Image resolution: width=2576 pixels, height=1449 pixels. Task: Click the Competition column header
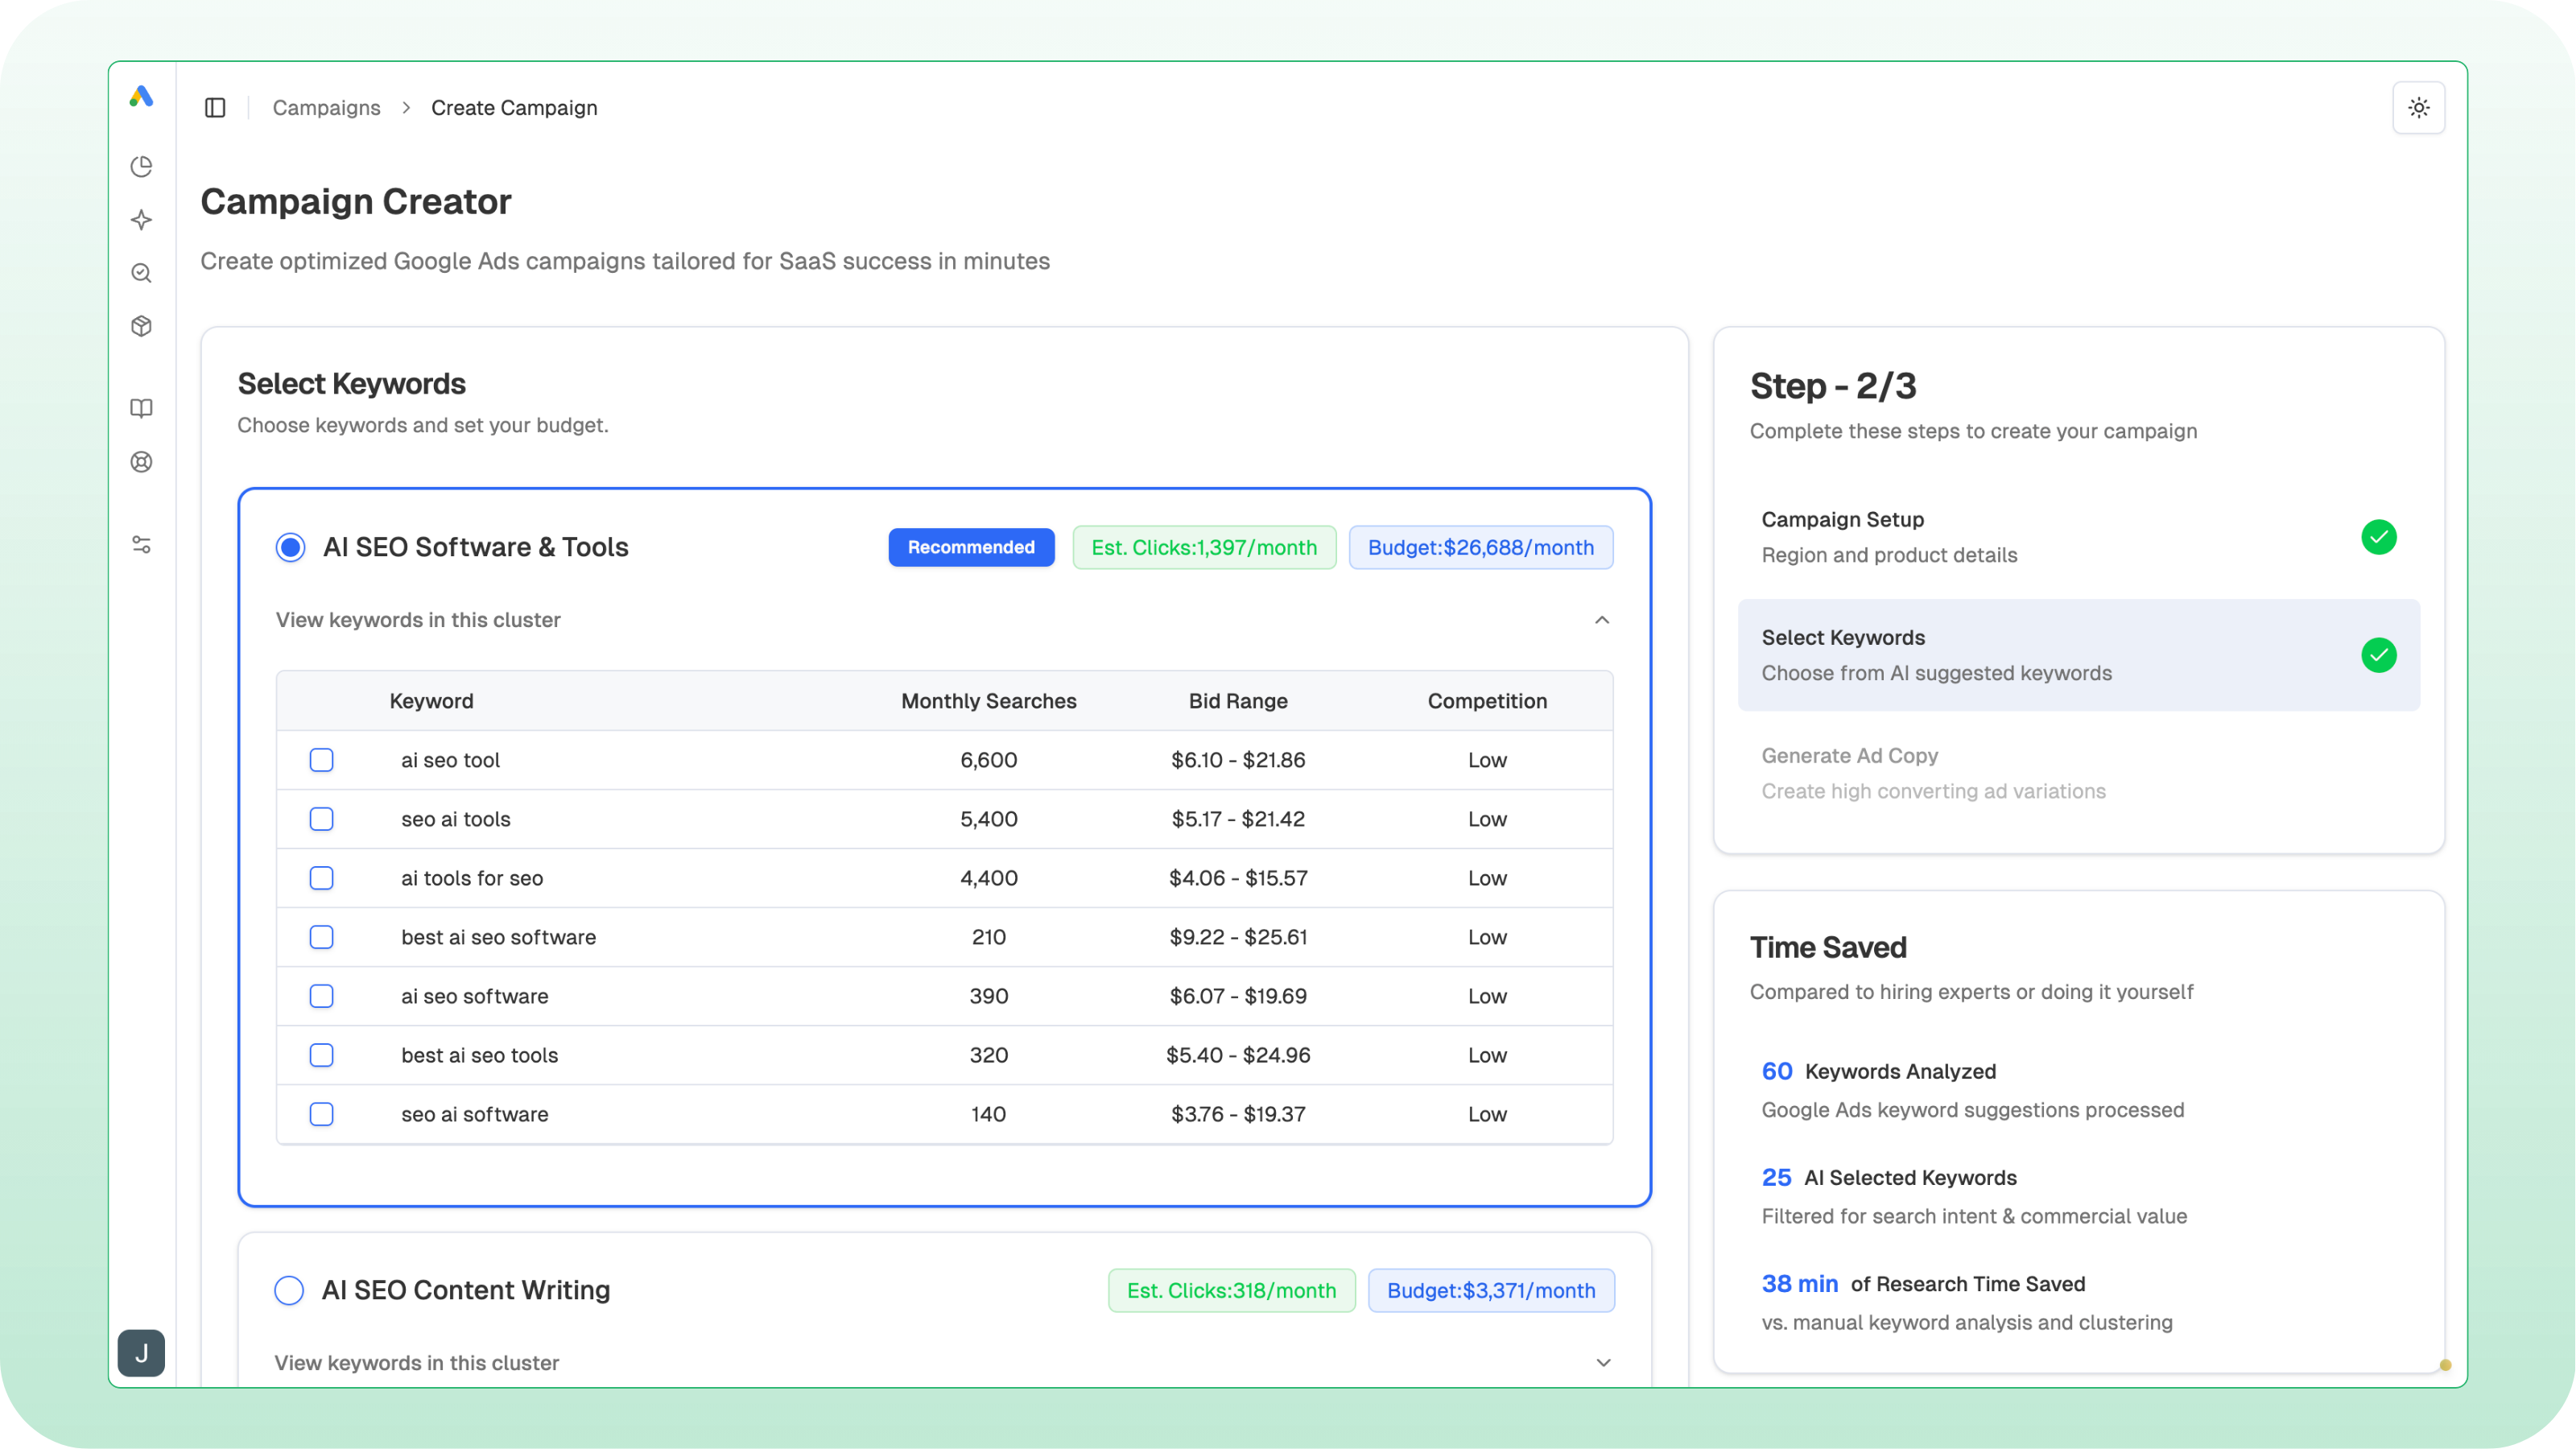pyautogui.click(x=1487, y=701)
